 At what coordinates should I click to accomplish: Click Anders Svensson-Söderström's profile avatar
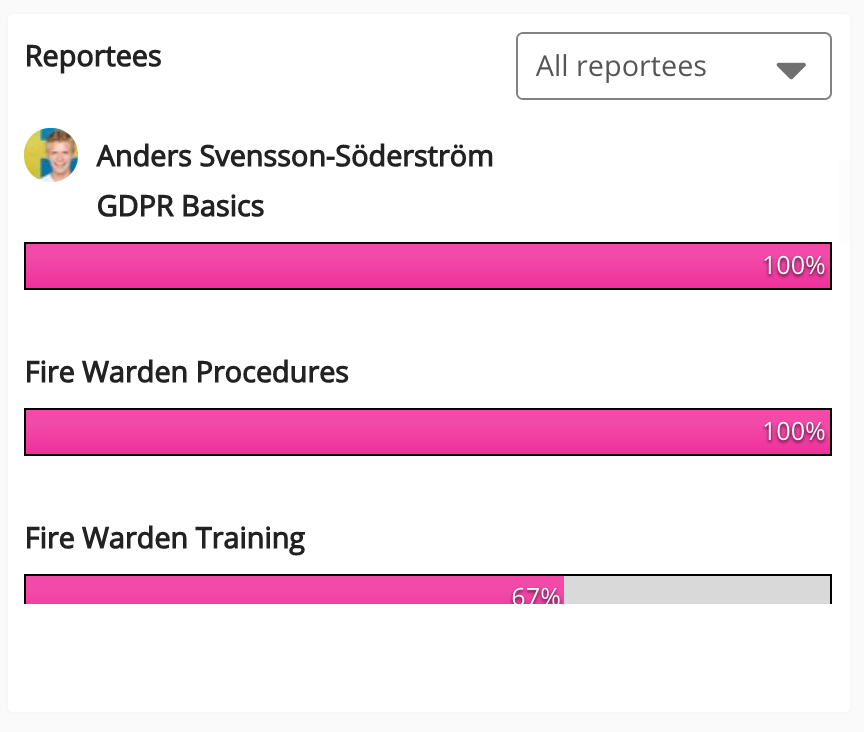point(51,155)
